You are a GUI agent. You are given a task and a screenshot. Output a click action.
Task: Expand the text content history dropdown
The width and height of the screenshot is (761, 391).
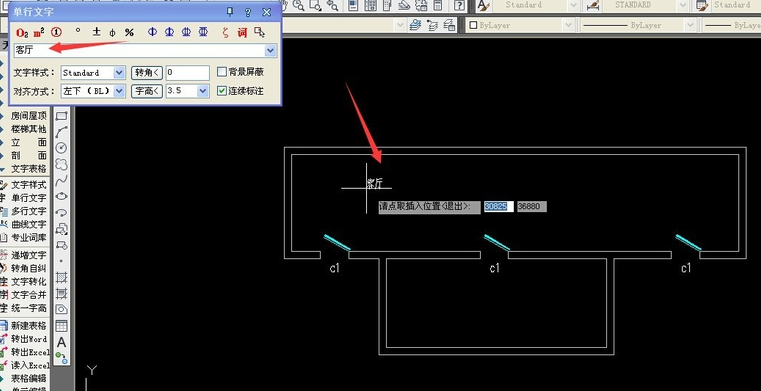coord(271,50)
